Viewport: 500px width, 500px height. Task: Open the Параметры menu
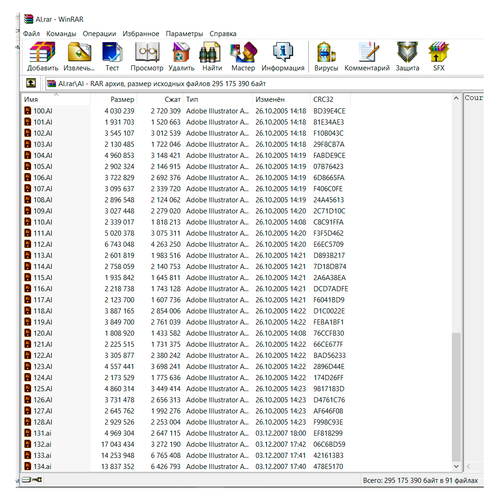(x=184, y=34)
